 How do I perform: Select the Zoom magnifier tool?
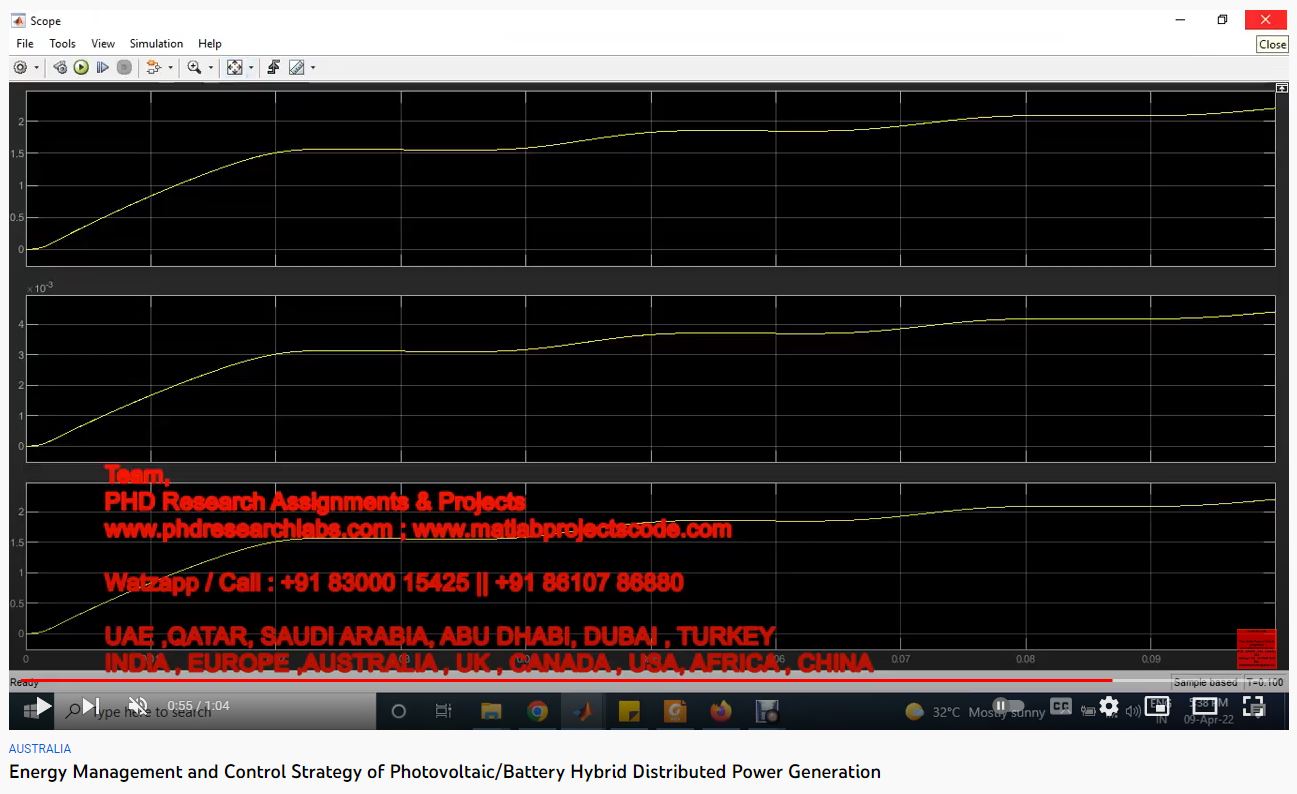[194, 68]
